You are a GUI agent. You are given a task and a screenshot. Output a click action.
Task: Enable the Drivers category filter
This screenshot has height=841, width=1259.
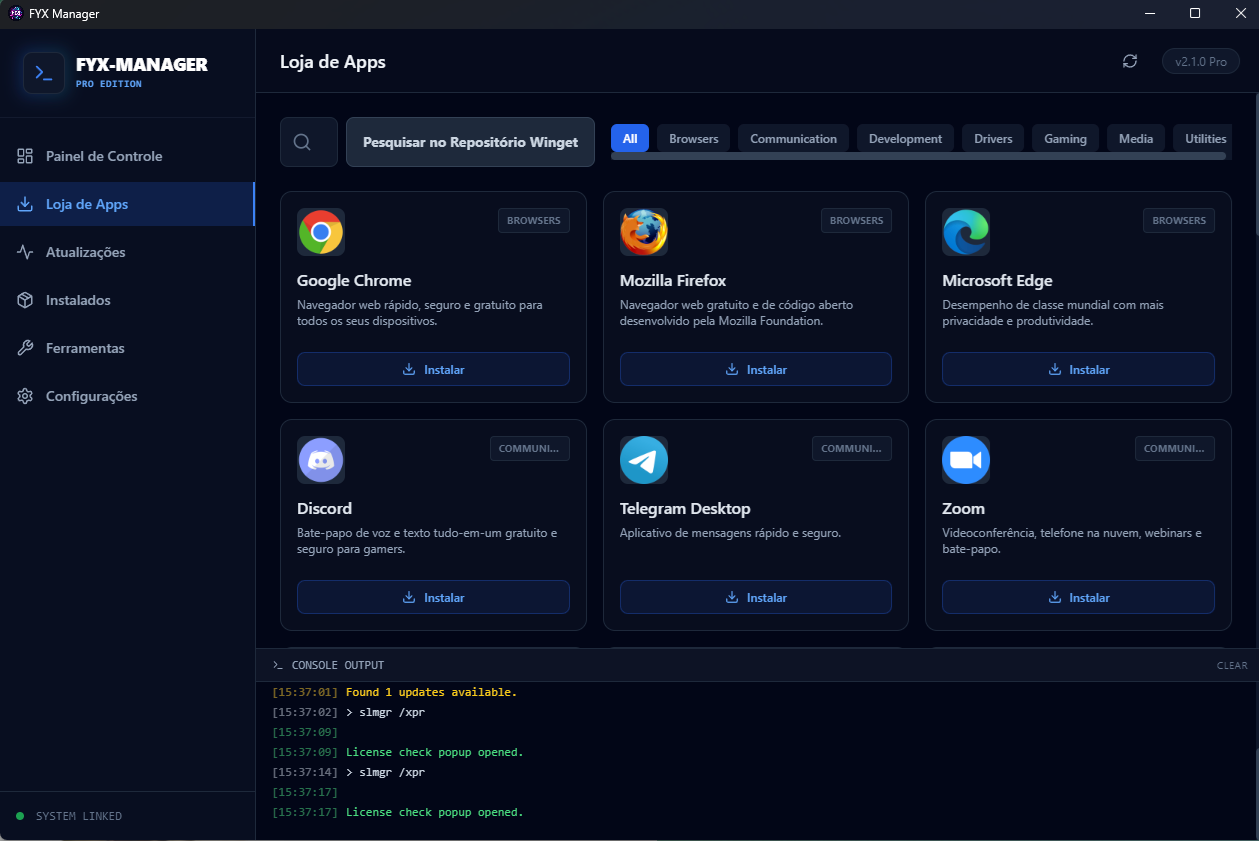click(992, 138)
